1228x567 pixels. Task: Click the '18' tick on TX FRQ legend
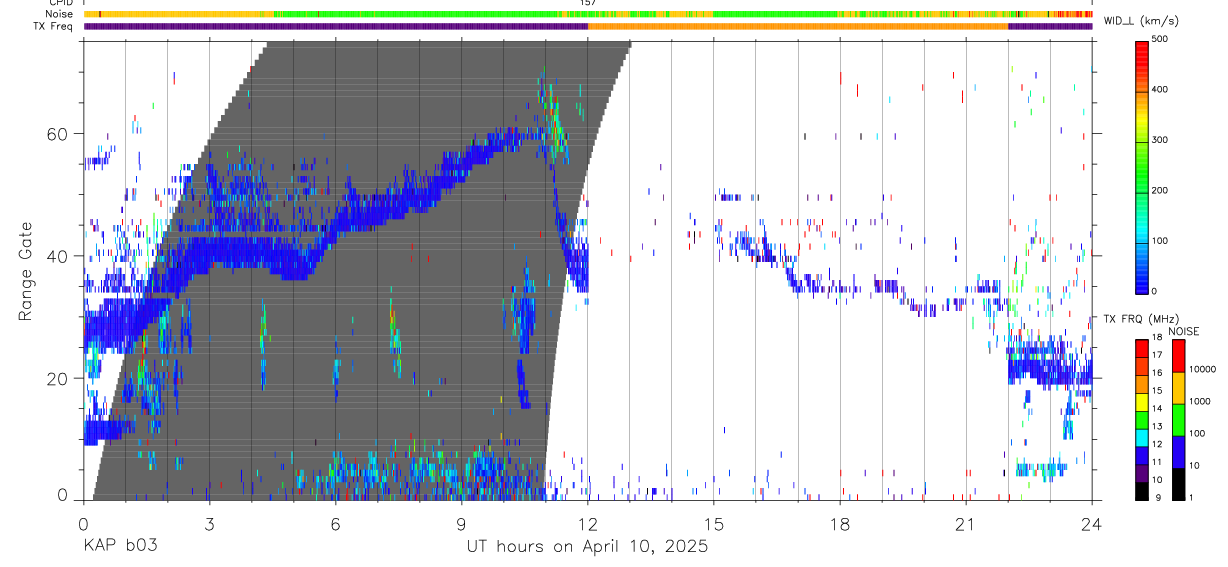point(1157,337)
